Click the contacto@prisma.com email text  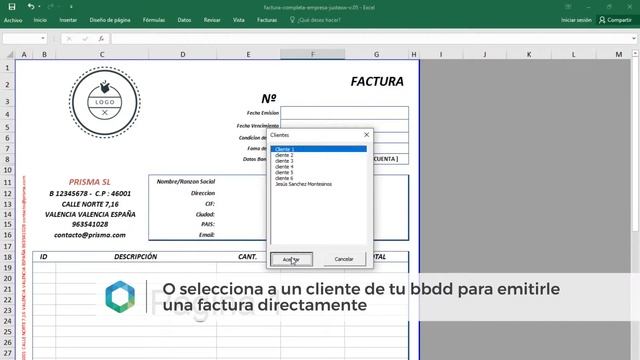pyautogui.click(x=90, y=235)
